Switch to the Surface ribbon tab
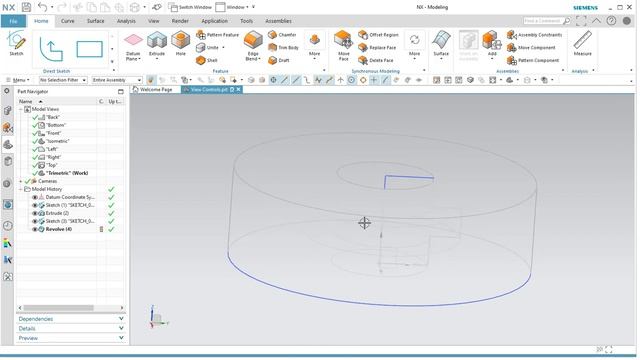This screenshot has height=360, width=640. pyautogui.click(x=96, y=21)
